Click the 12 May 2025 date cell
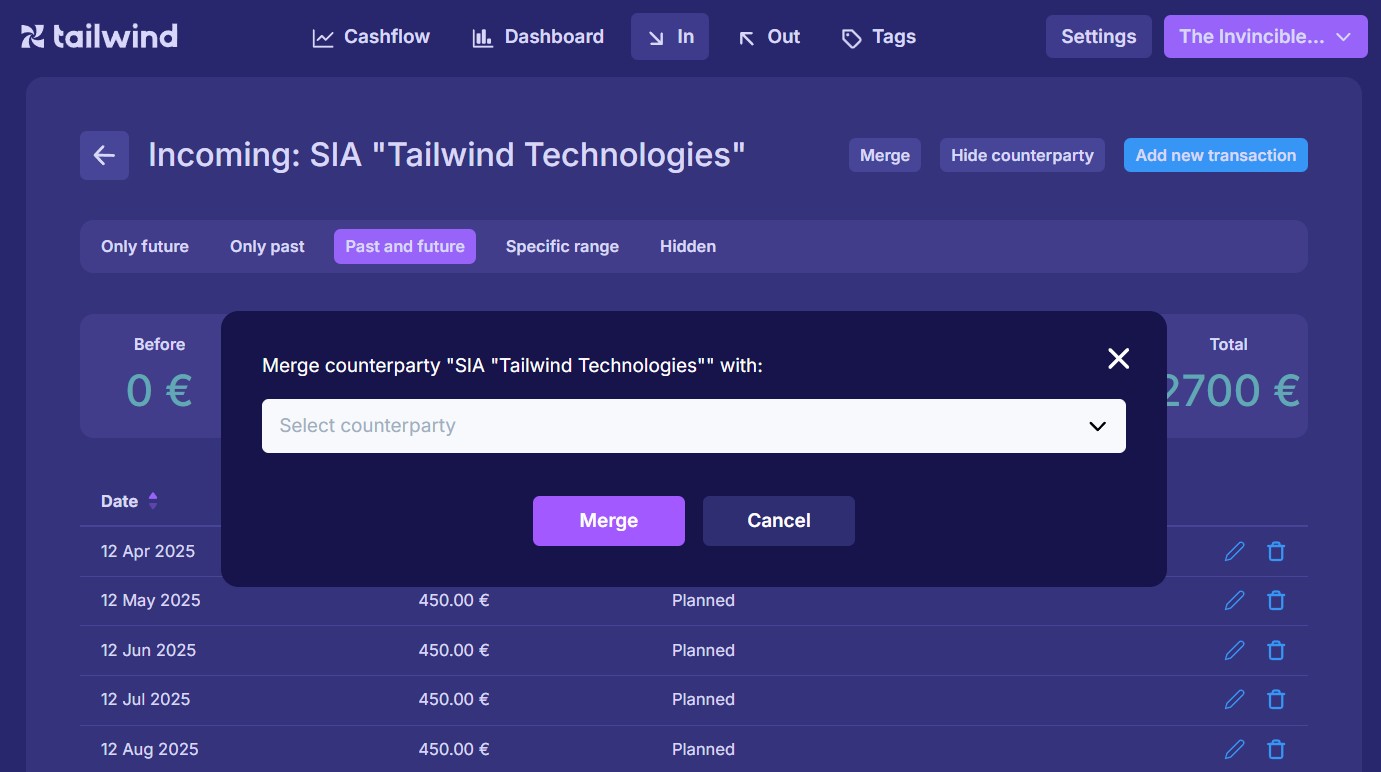 150,601
